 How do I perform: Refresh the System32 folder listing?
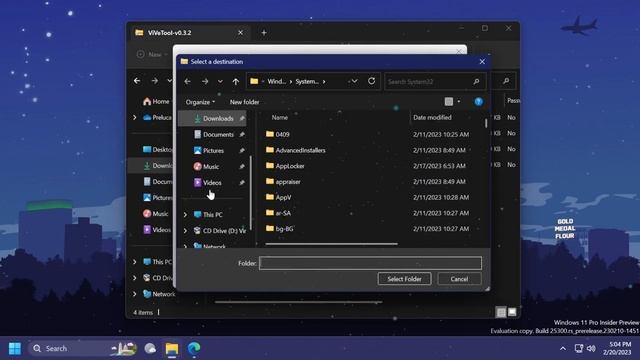pos(371,81)
